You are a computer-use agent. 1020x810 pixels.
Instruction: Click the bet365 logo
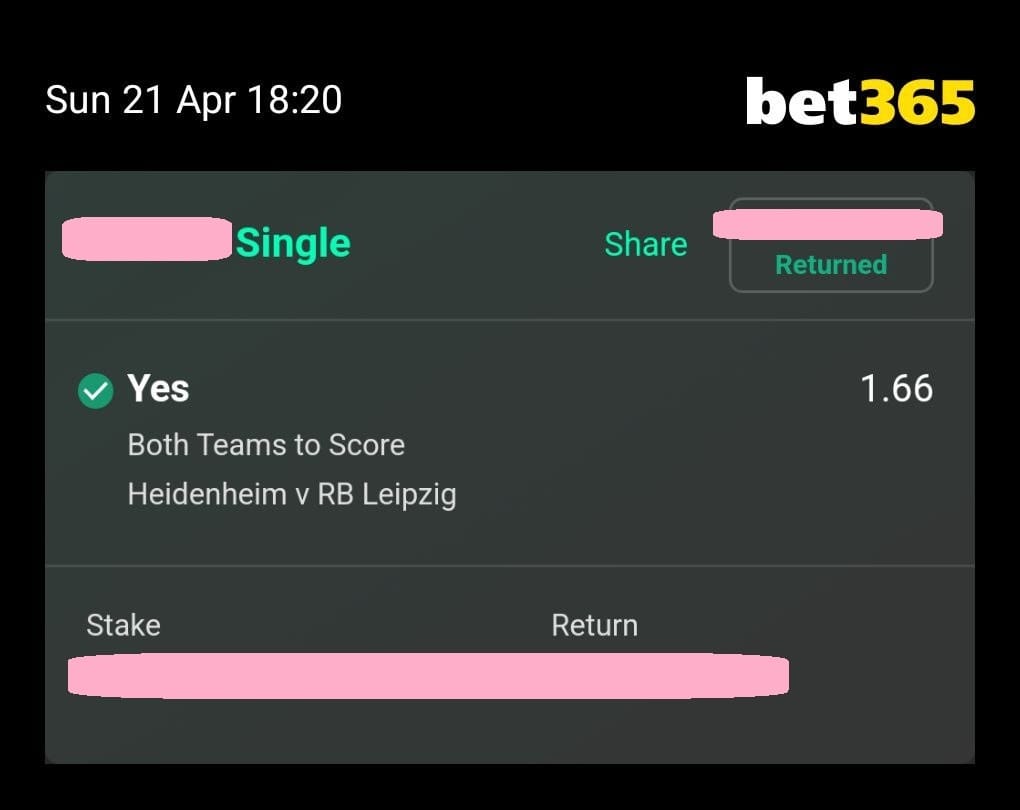point(860,101)
